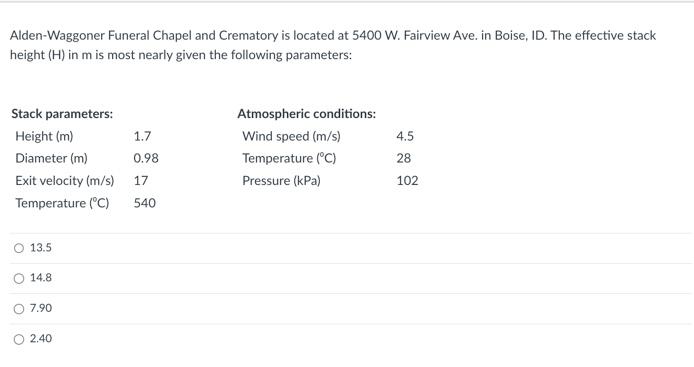This screenshot has height=367, width=694.
Task: Click the wind speed value 4.5
Action: [x=405, y=136]
